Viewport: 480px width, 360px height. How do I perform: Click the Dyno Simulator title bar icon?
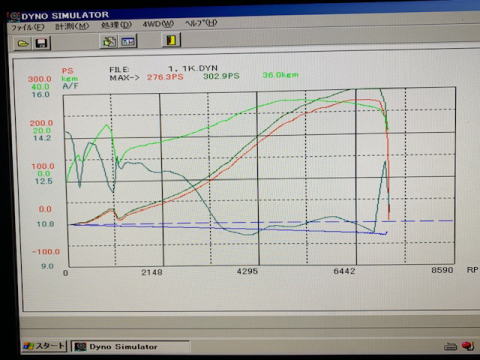tap(14, 16)
